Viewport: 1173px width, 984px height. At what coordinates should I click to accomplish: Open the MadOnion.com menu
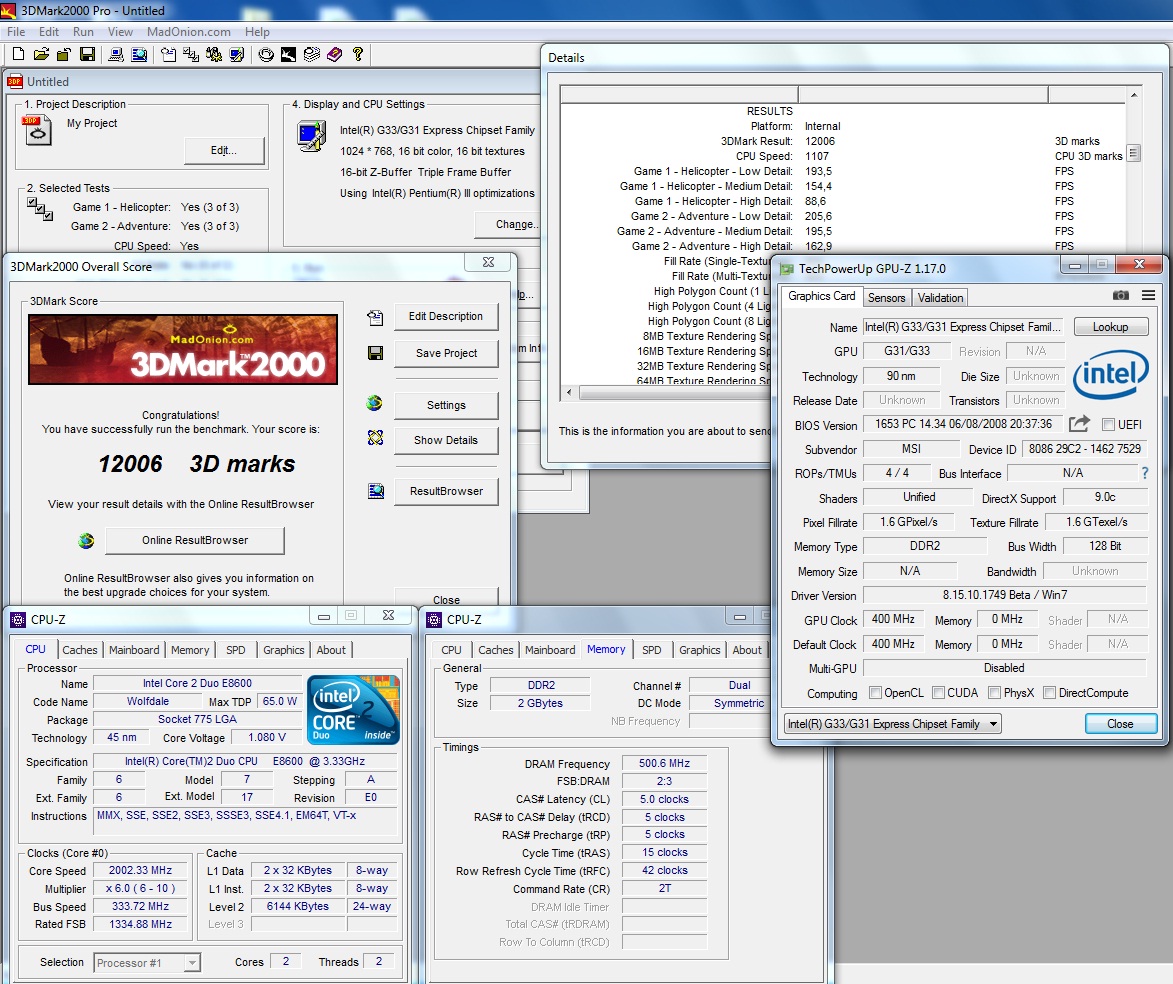[x=189, y=31]
